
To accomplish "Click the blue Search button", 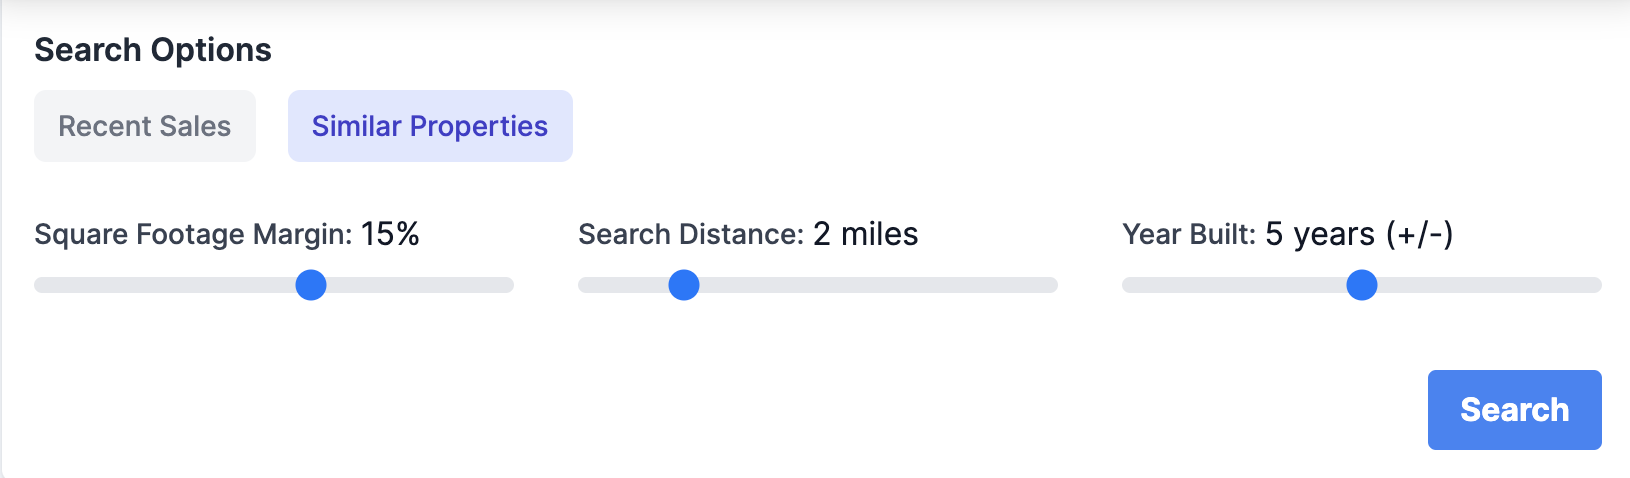I will point(1514,410).
